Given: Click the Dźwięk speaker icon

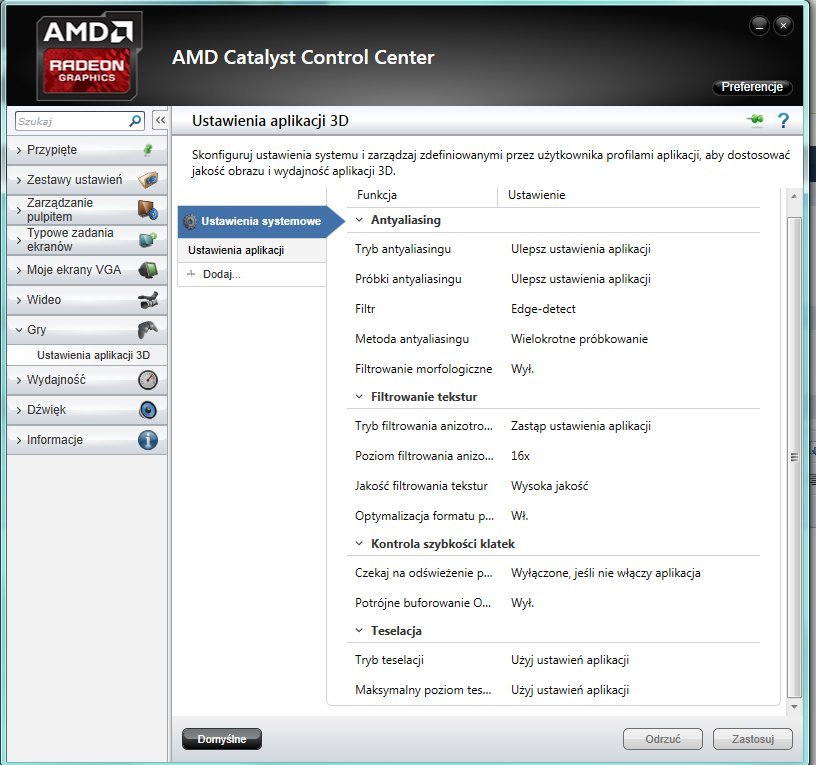Looking at the screenshot, I should (x=148, y=410).
